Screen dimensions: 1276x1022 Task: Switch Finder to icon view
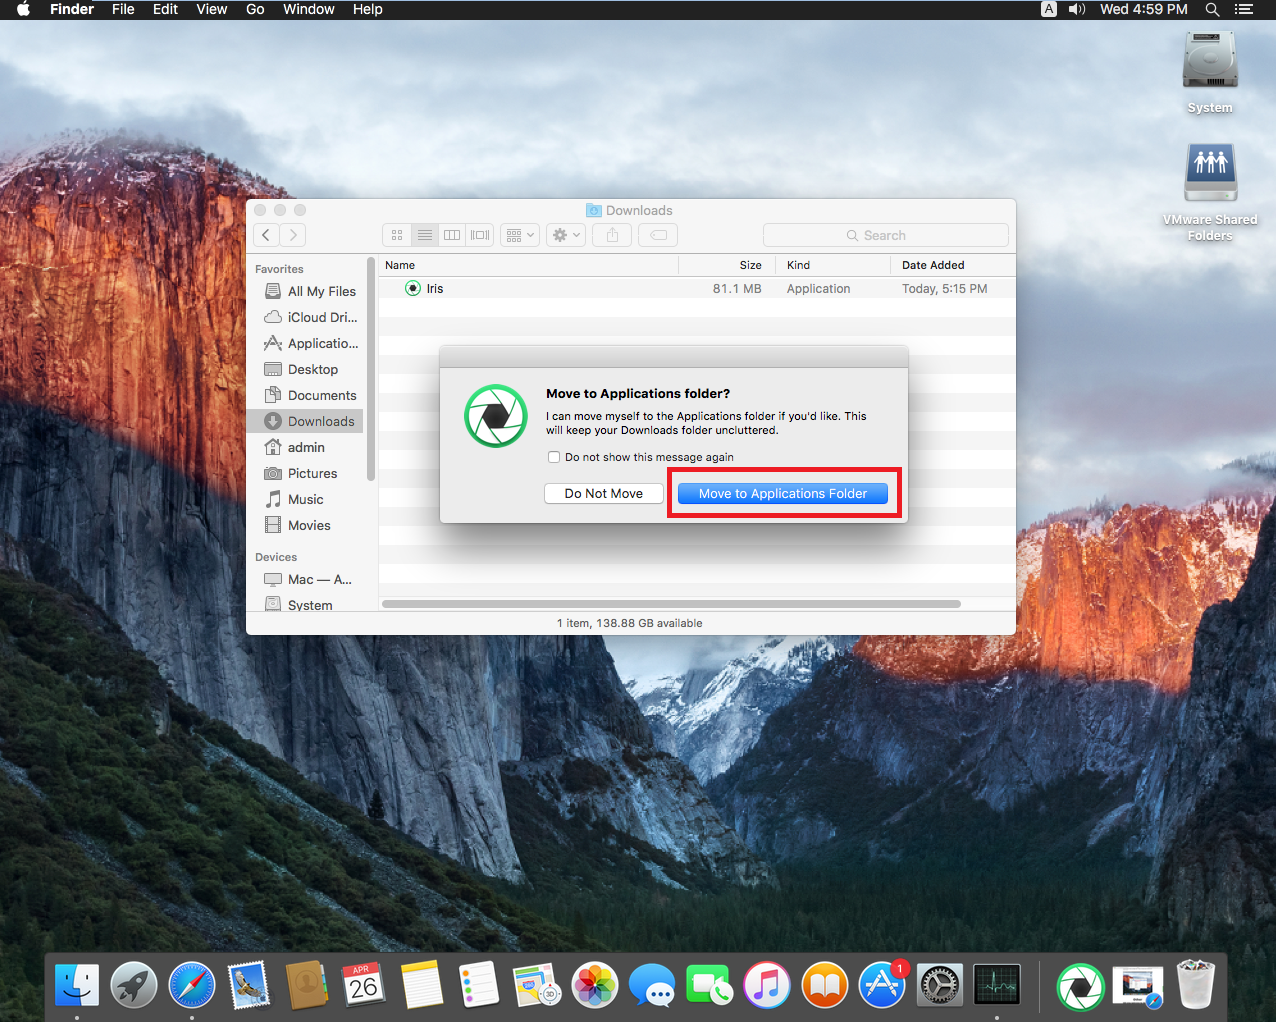(397, 235)
